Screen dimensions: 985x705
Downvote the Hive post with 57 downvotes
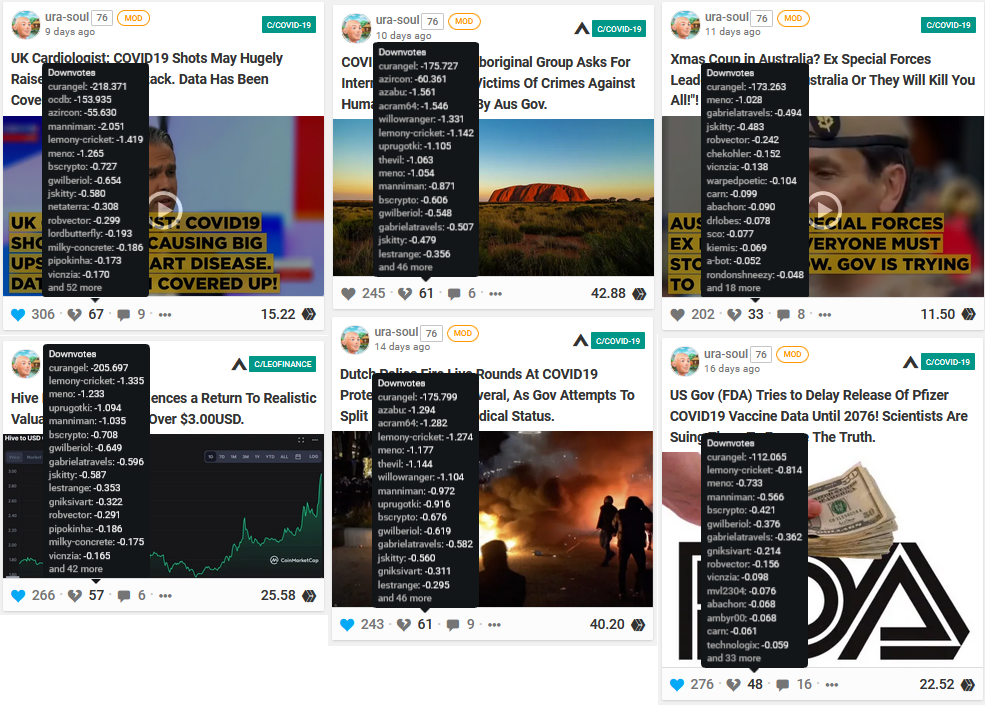point(75,596)
